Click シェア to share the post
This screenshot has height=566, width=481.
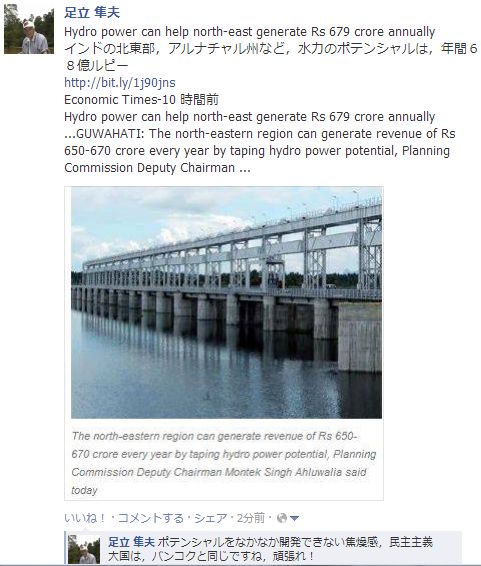(210, 518)
